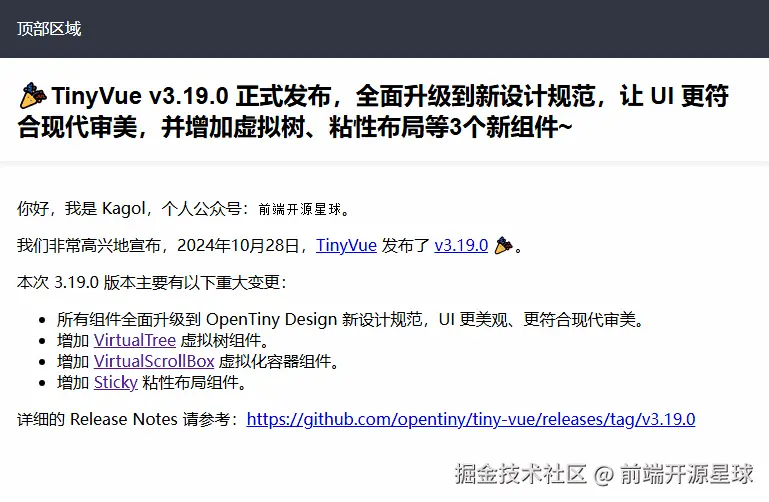Image resolution: width=769 pixels, height=502 pixels.
Task: Open the TinyVue hyperlink in the announcement
Action: [346, 245]
